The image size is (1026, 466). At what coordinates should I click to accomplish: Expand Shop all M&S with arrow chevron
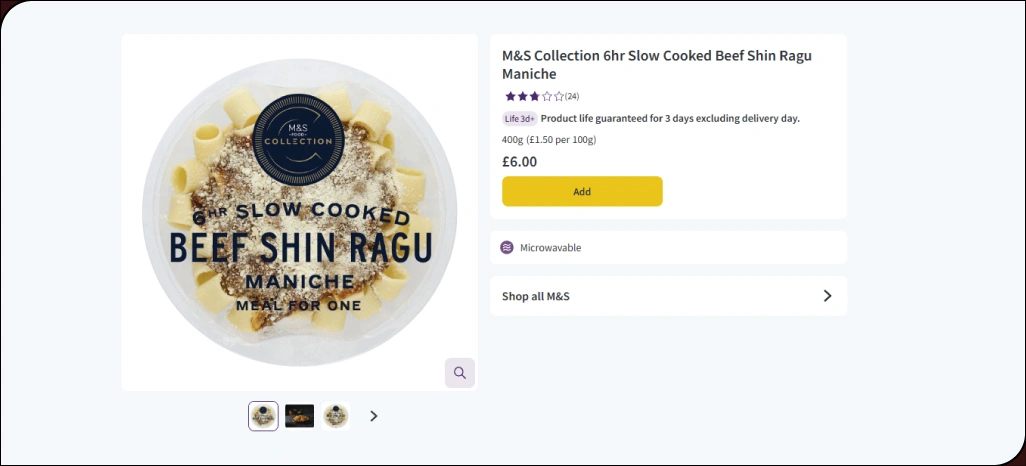827,296
